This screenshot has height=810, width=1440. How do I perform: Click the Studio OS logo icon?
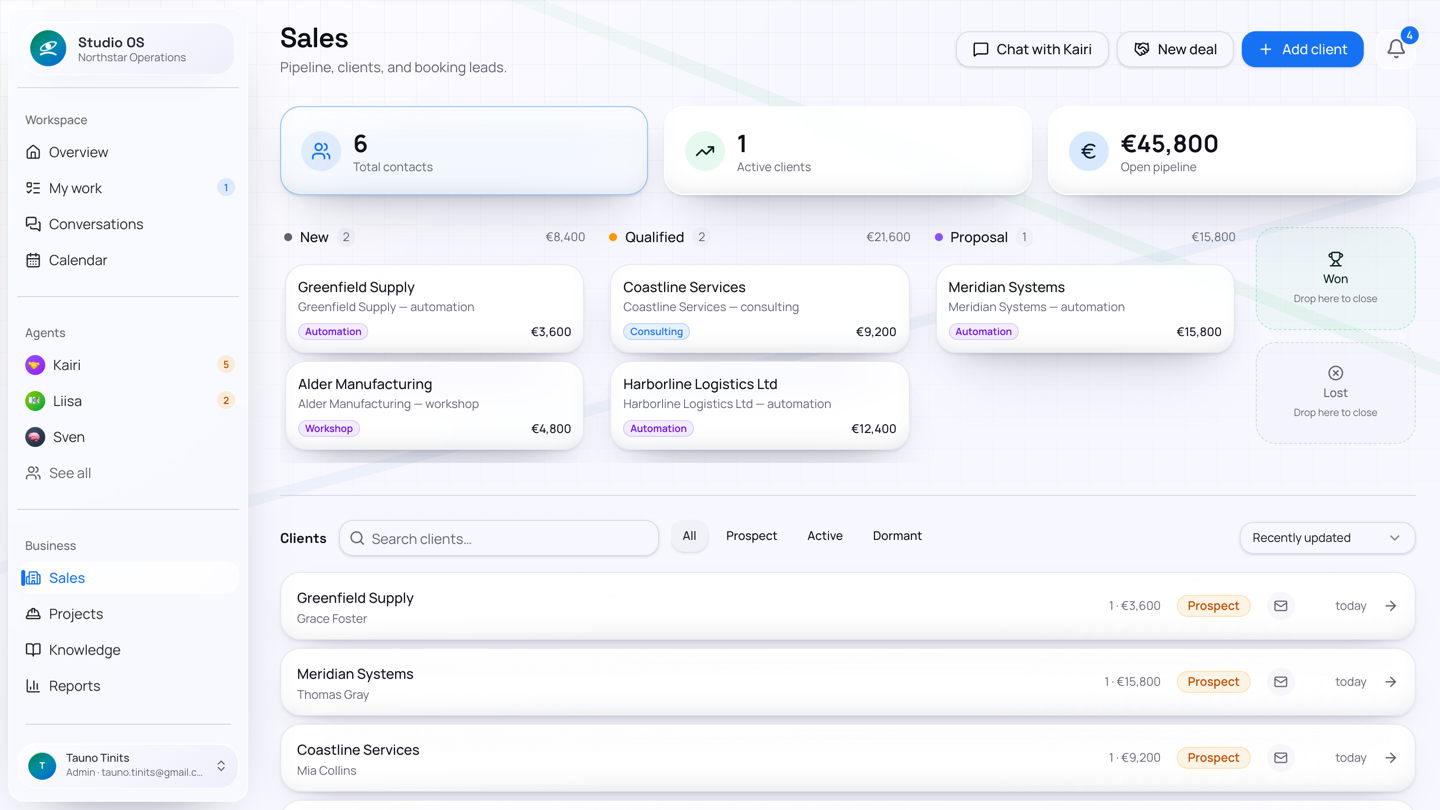48,48
